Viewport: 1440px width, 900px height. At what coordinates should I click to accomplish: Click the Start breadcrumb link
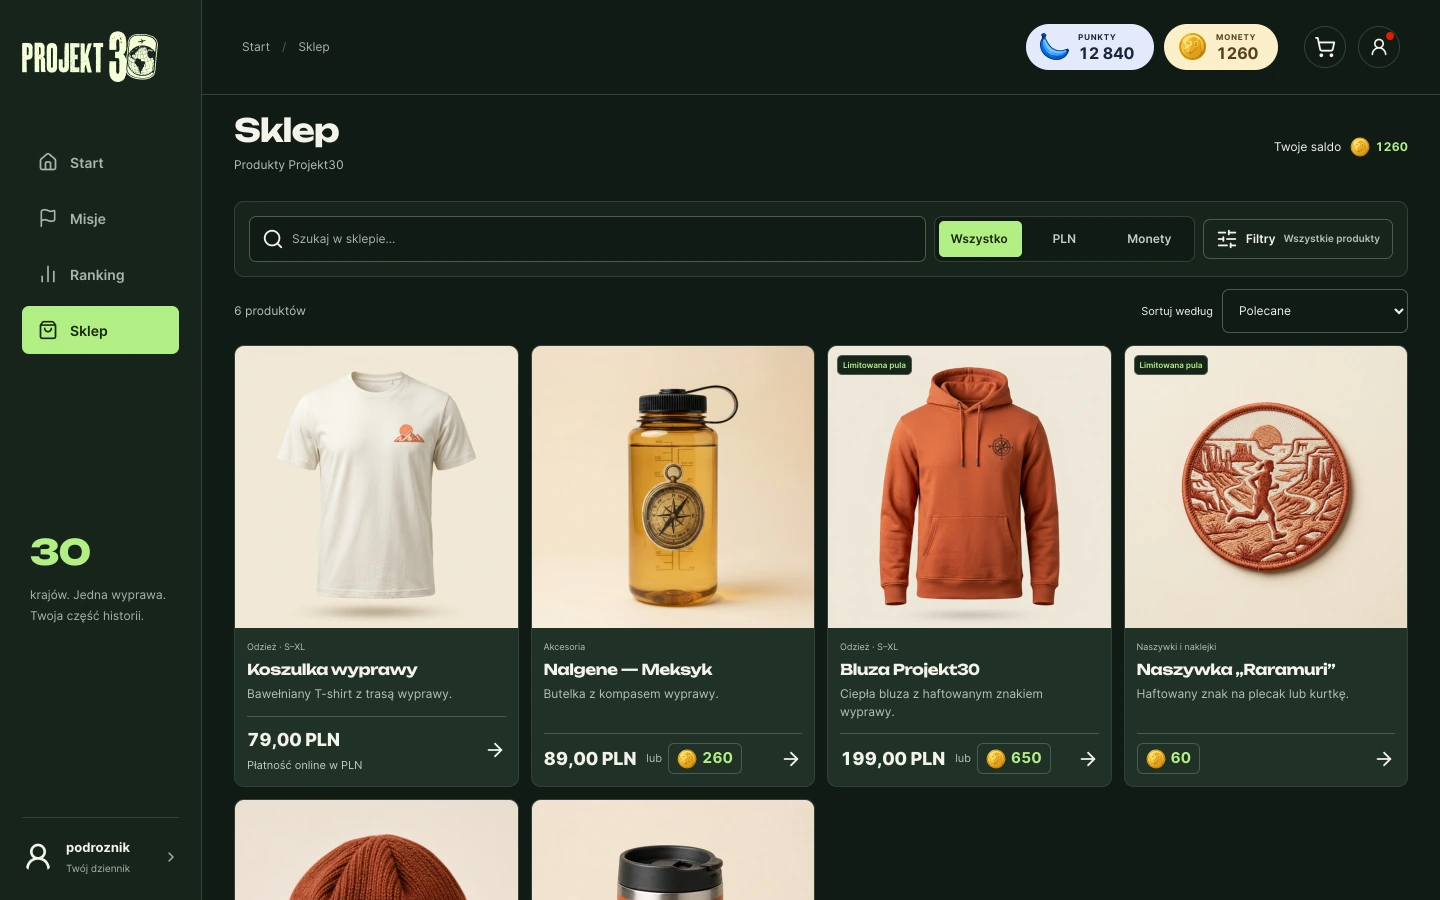256,47
